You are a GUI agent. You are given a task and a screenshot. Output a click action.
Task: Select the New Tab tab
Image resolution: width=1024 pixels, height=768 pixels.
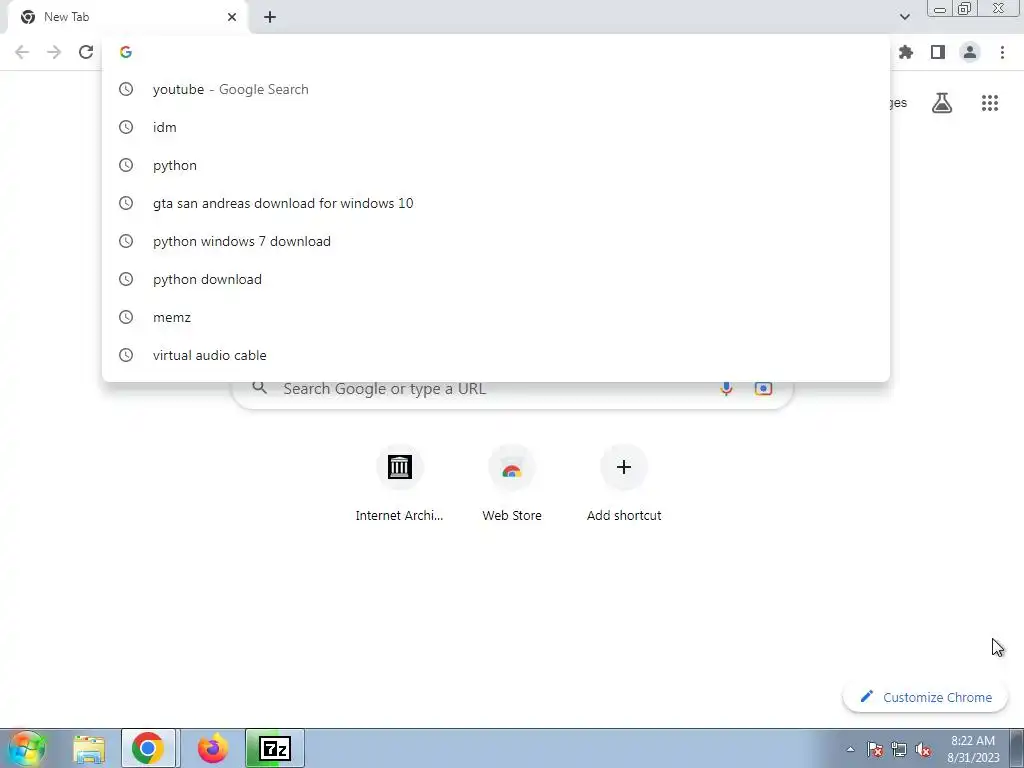127,17
